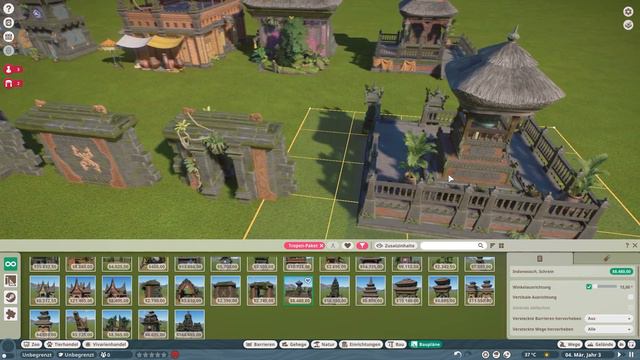Viewport: 640px width, 360px height.
Task: Toggle Zusatzinhalte visibility filter
Action: (395, 246)
